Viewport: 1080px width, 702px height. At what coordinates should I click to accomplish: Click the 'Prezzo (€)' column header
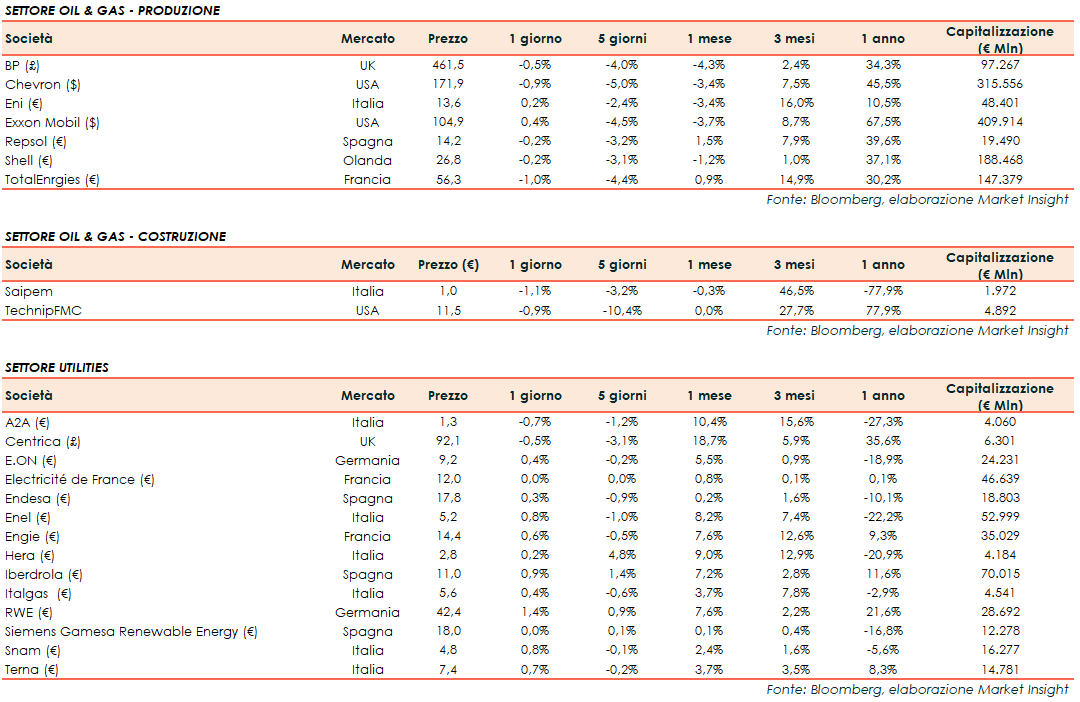coord(447,265)
